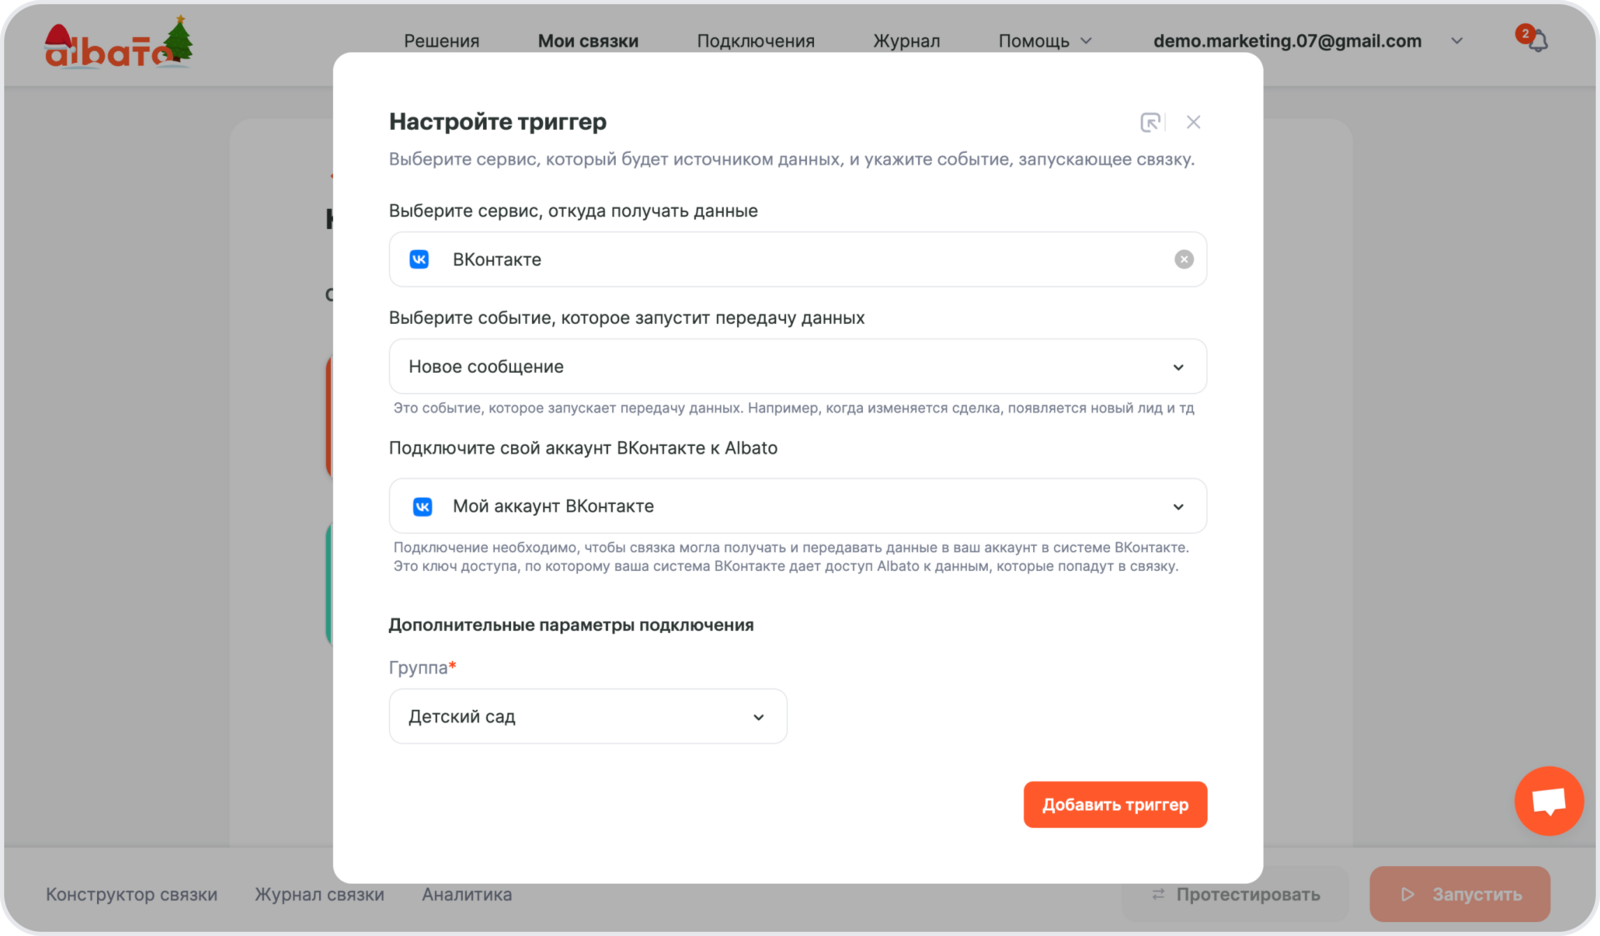Click the Запустить button

point(1459,894)
